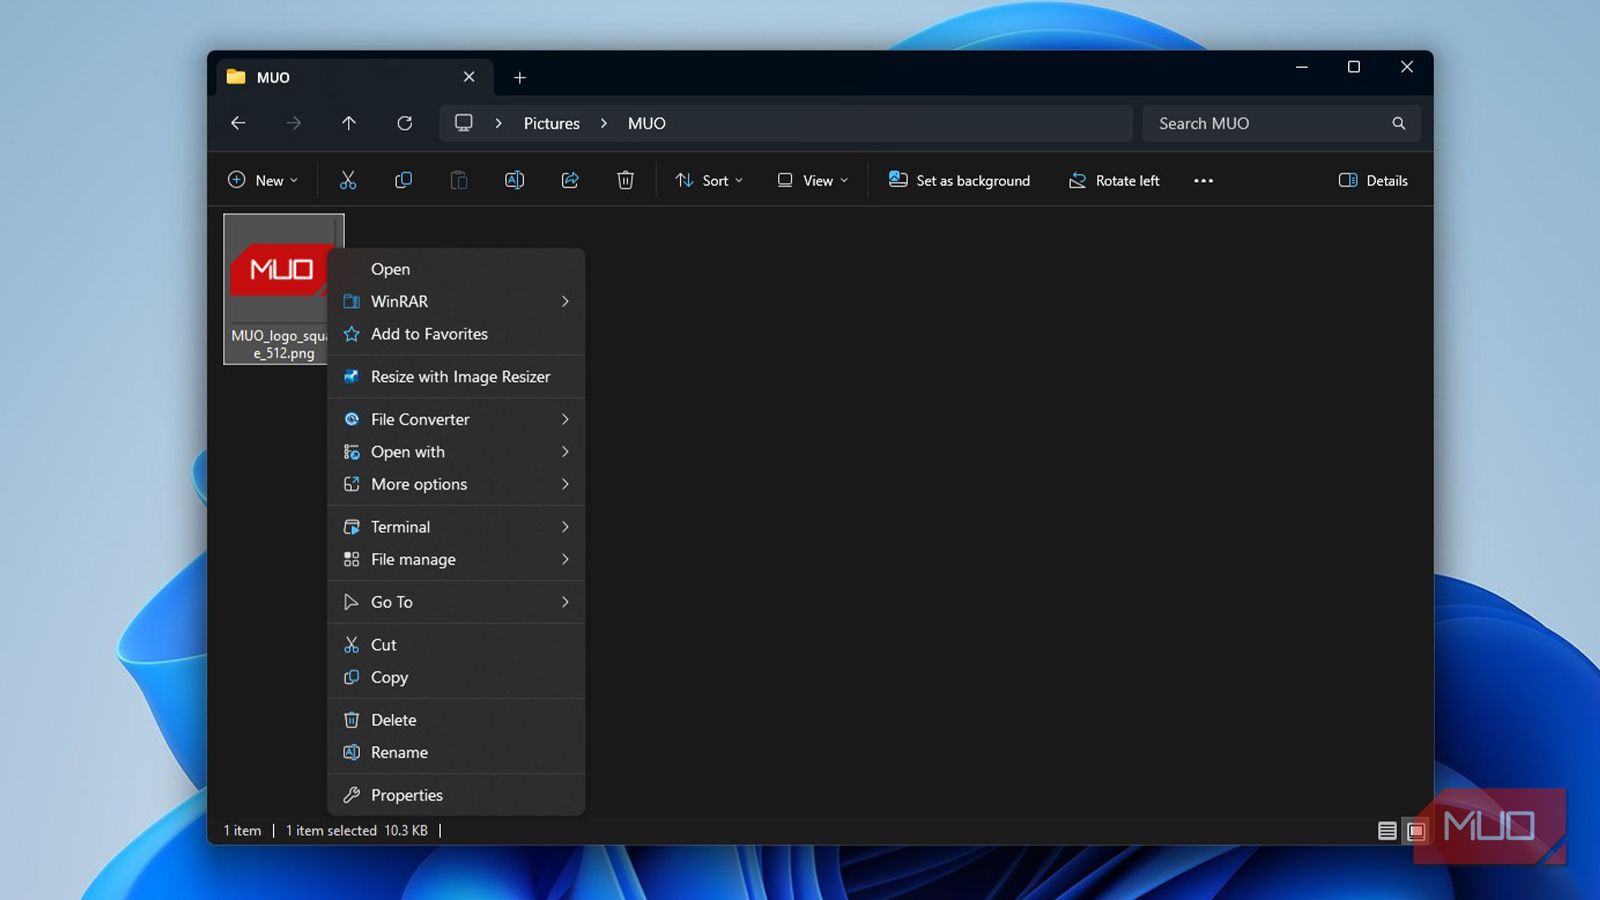
Task: Refresh the current folder view
Action: (404, 123)
